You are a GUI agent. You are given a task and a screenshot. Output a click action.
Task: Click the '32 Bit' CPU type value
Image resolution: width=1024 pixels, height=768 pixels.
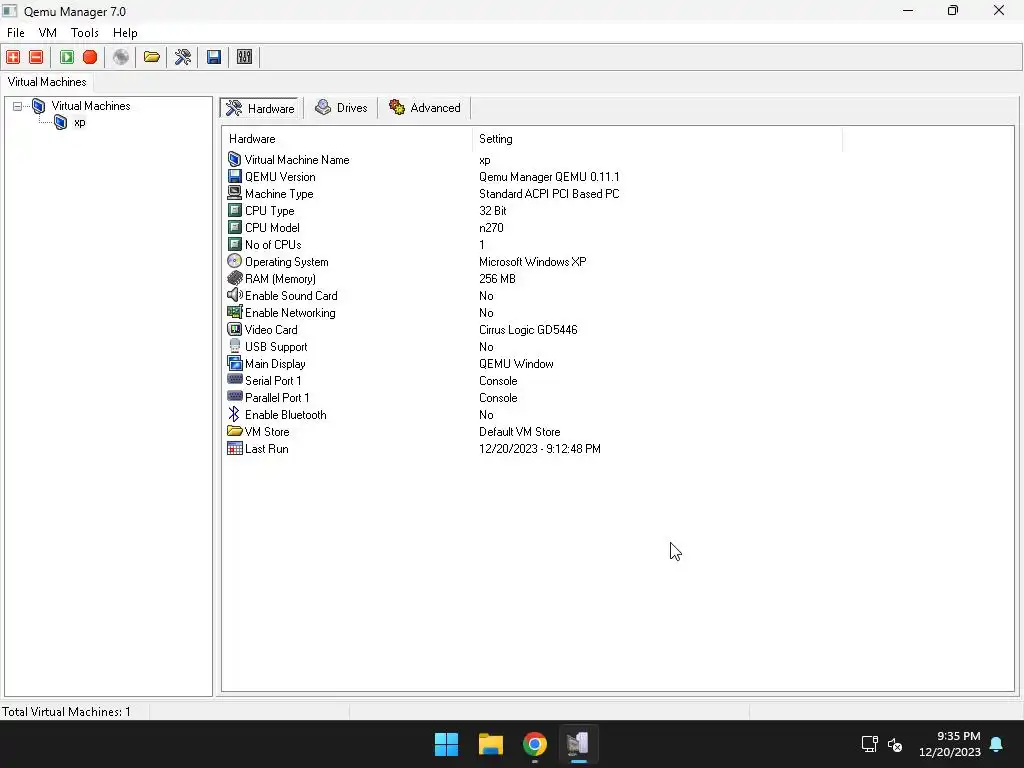492,210
